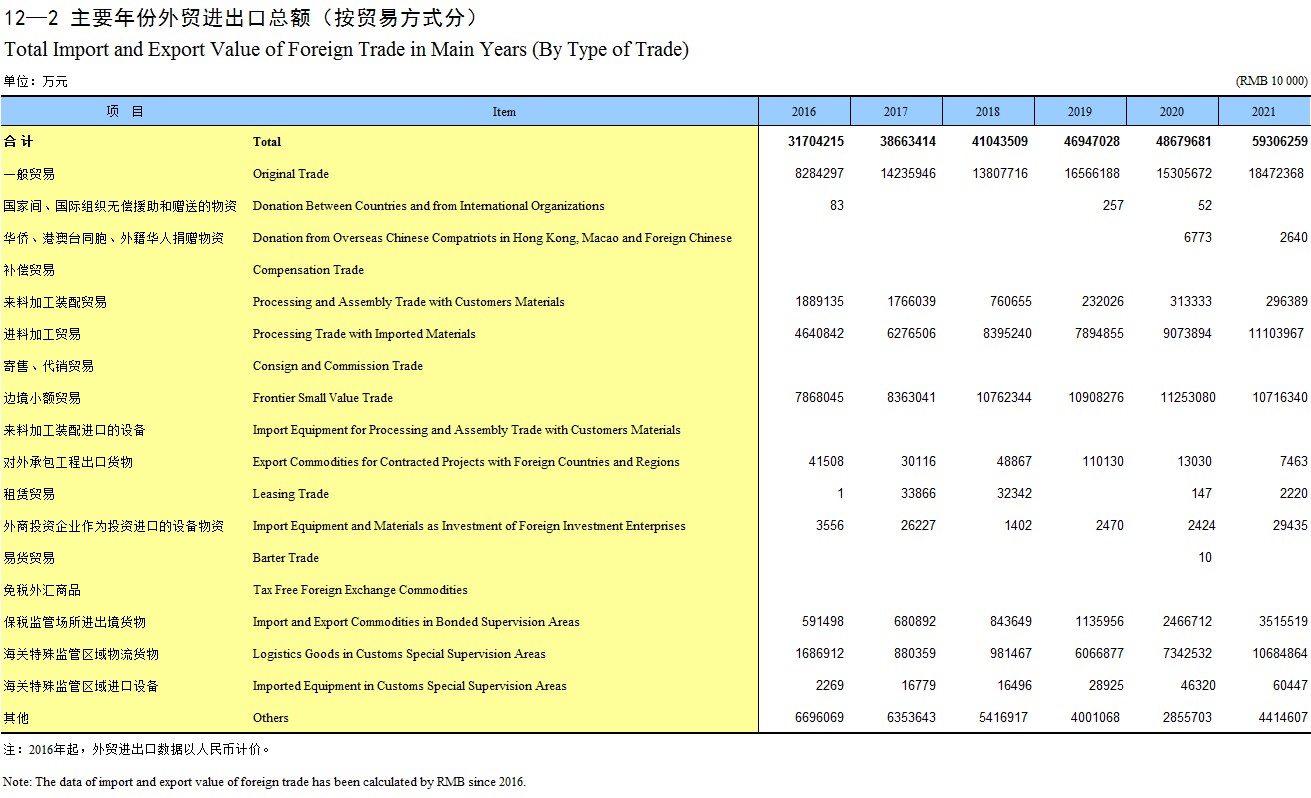Click the '(RMB 10 000)' unit note
The height and width of the screenshot is (798, 1311).
tap(1272, 81)
